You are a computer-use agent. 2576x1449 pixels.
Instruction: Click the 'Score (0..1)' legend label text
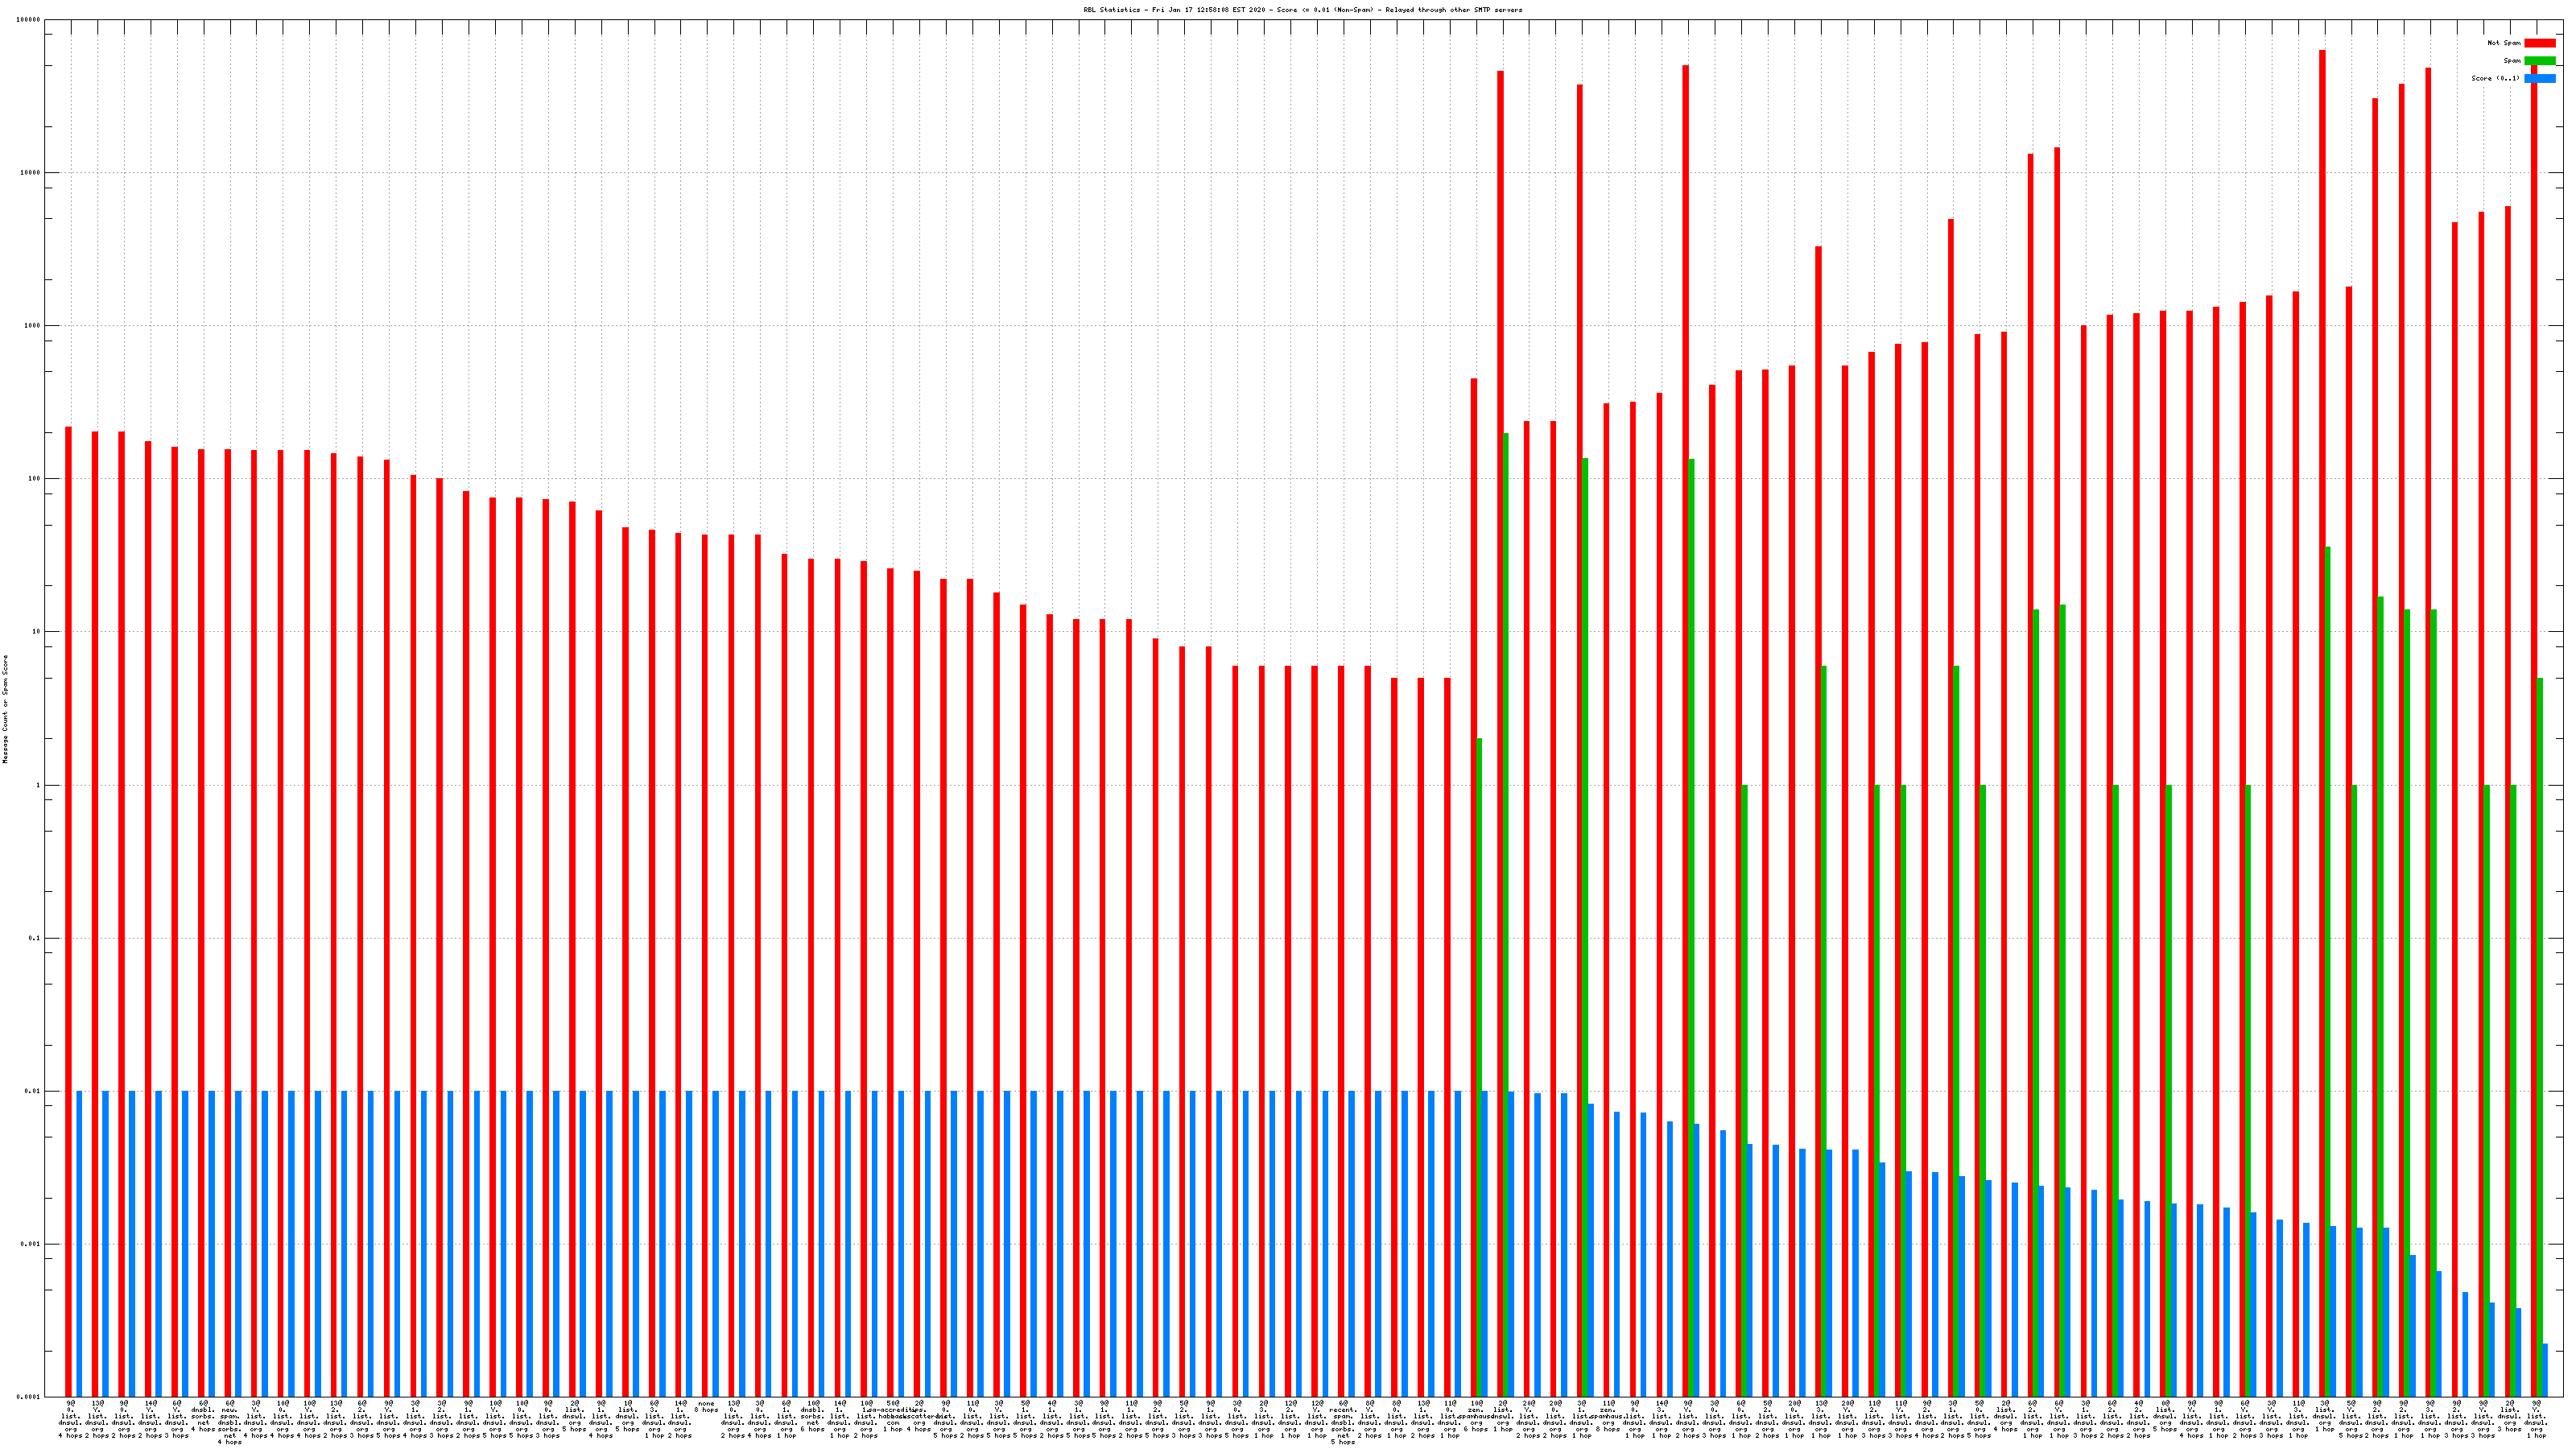(x=2495, y=78)
